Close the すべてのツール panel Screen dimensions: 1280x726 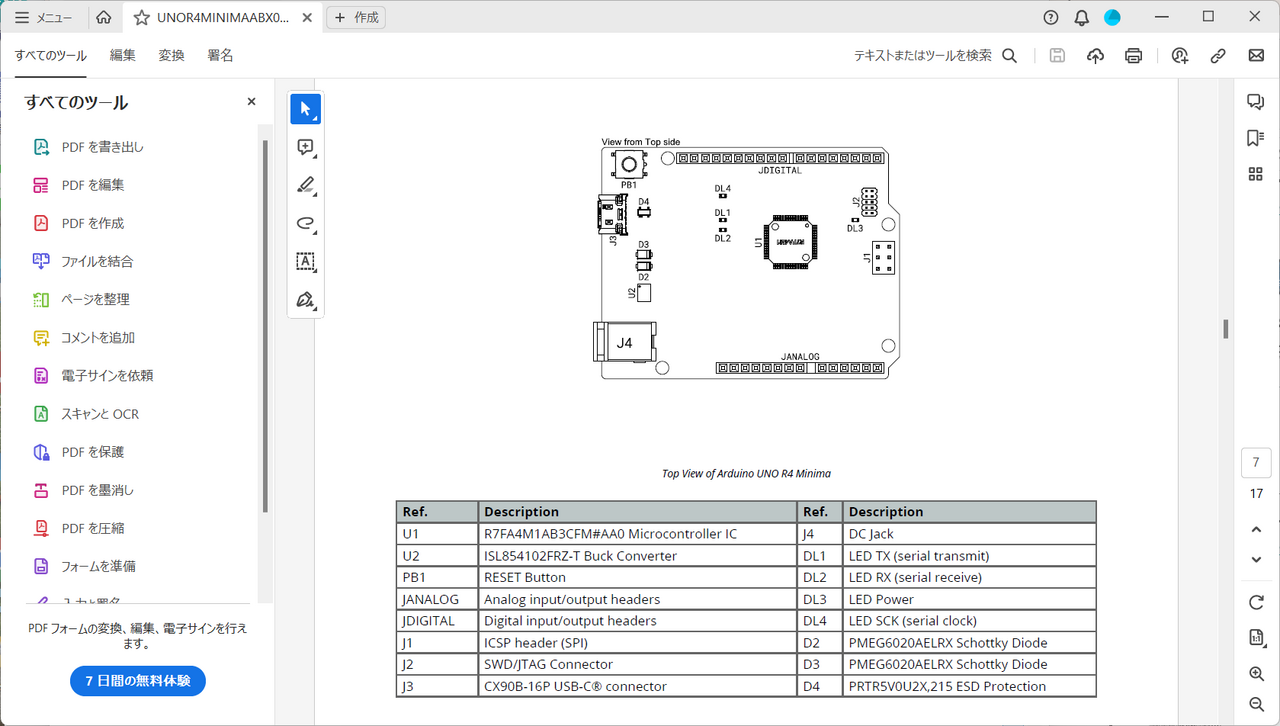coord(251,102)
